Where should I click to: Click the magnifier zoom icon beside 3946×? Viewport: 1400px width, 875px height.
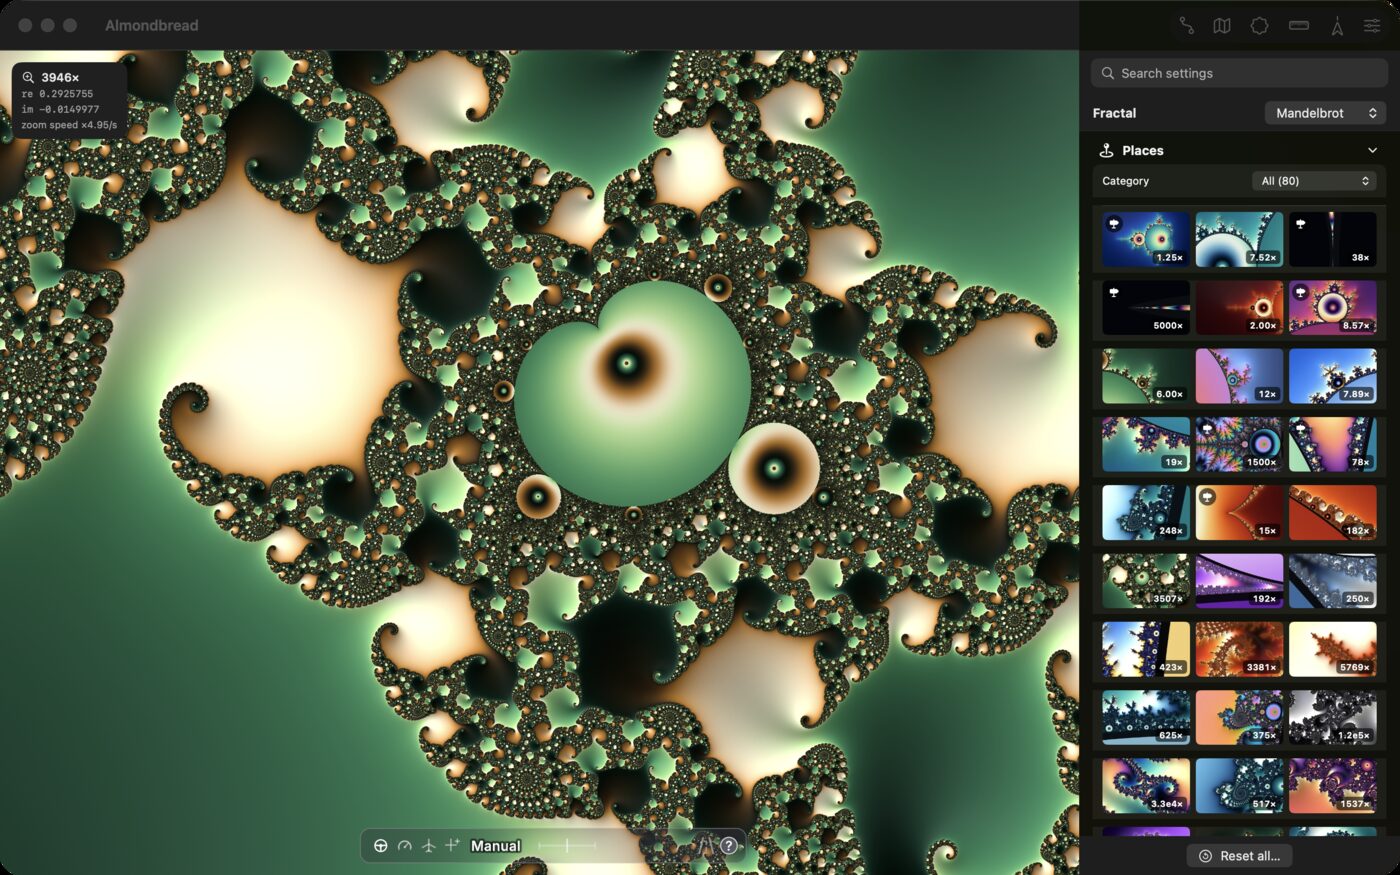28,77
